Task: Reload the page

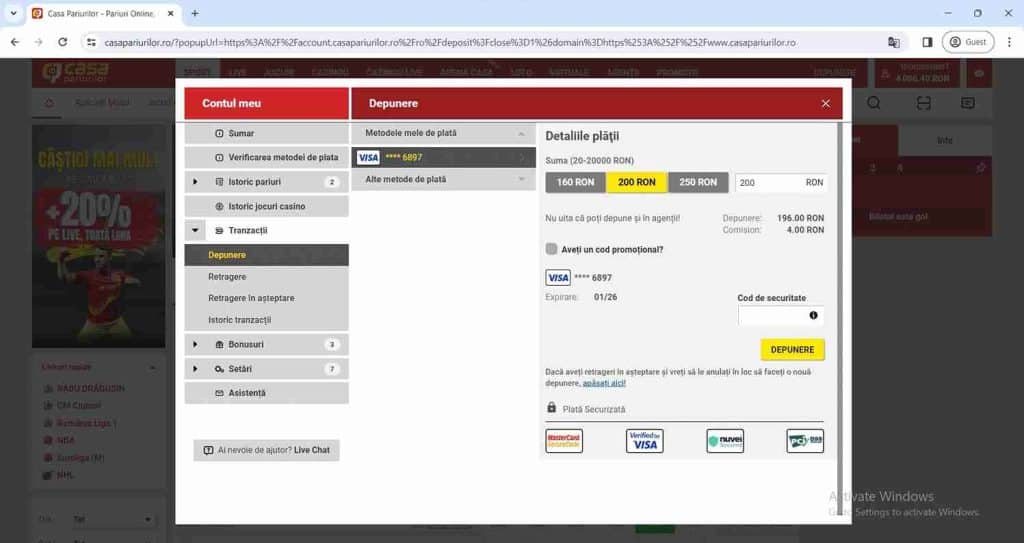Action: point(63,42)
